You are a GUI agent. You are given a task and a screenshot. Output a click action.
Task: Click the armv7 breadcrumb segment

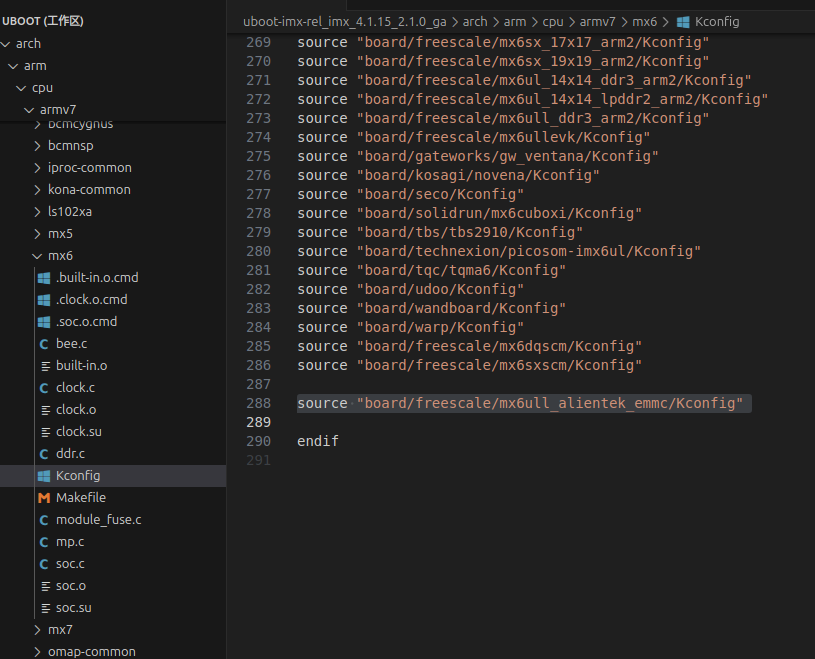click(598, 22)
